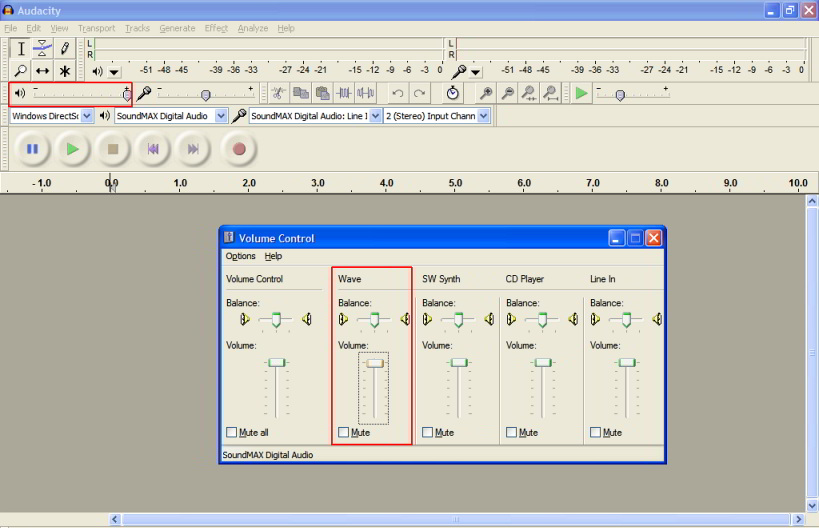
Task: Click the CD Player balance slider thumb
Action: [x=543, y=320]
